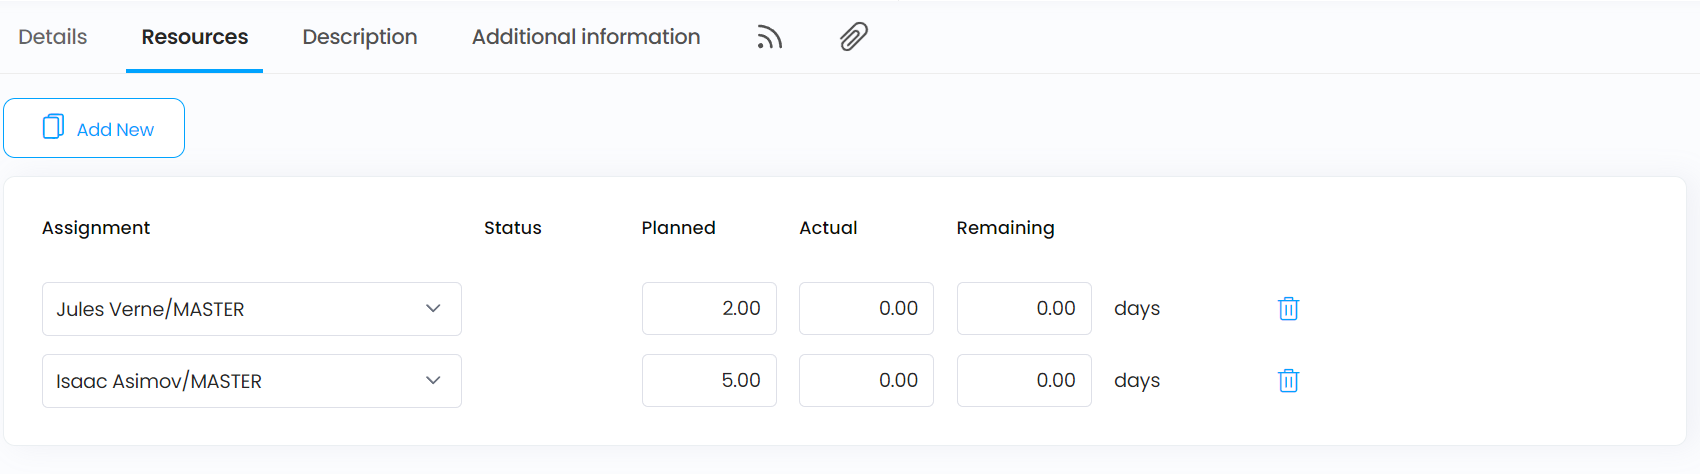Open the RSS feed icon tab
This screenshot has height=474, width=1700.
(769, 37)
